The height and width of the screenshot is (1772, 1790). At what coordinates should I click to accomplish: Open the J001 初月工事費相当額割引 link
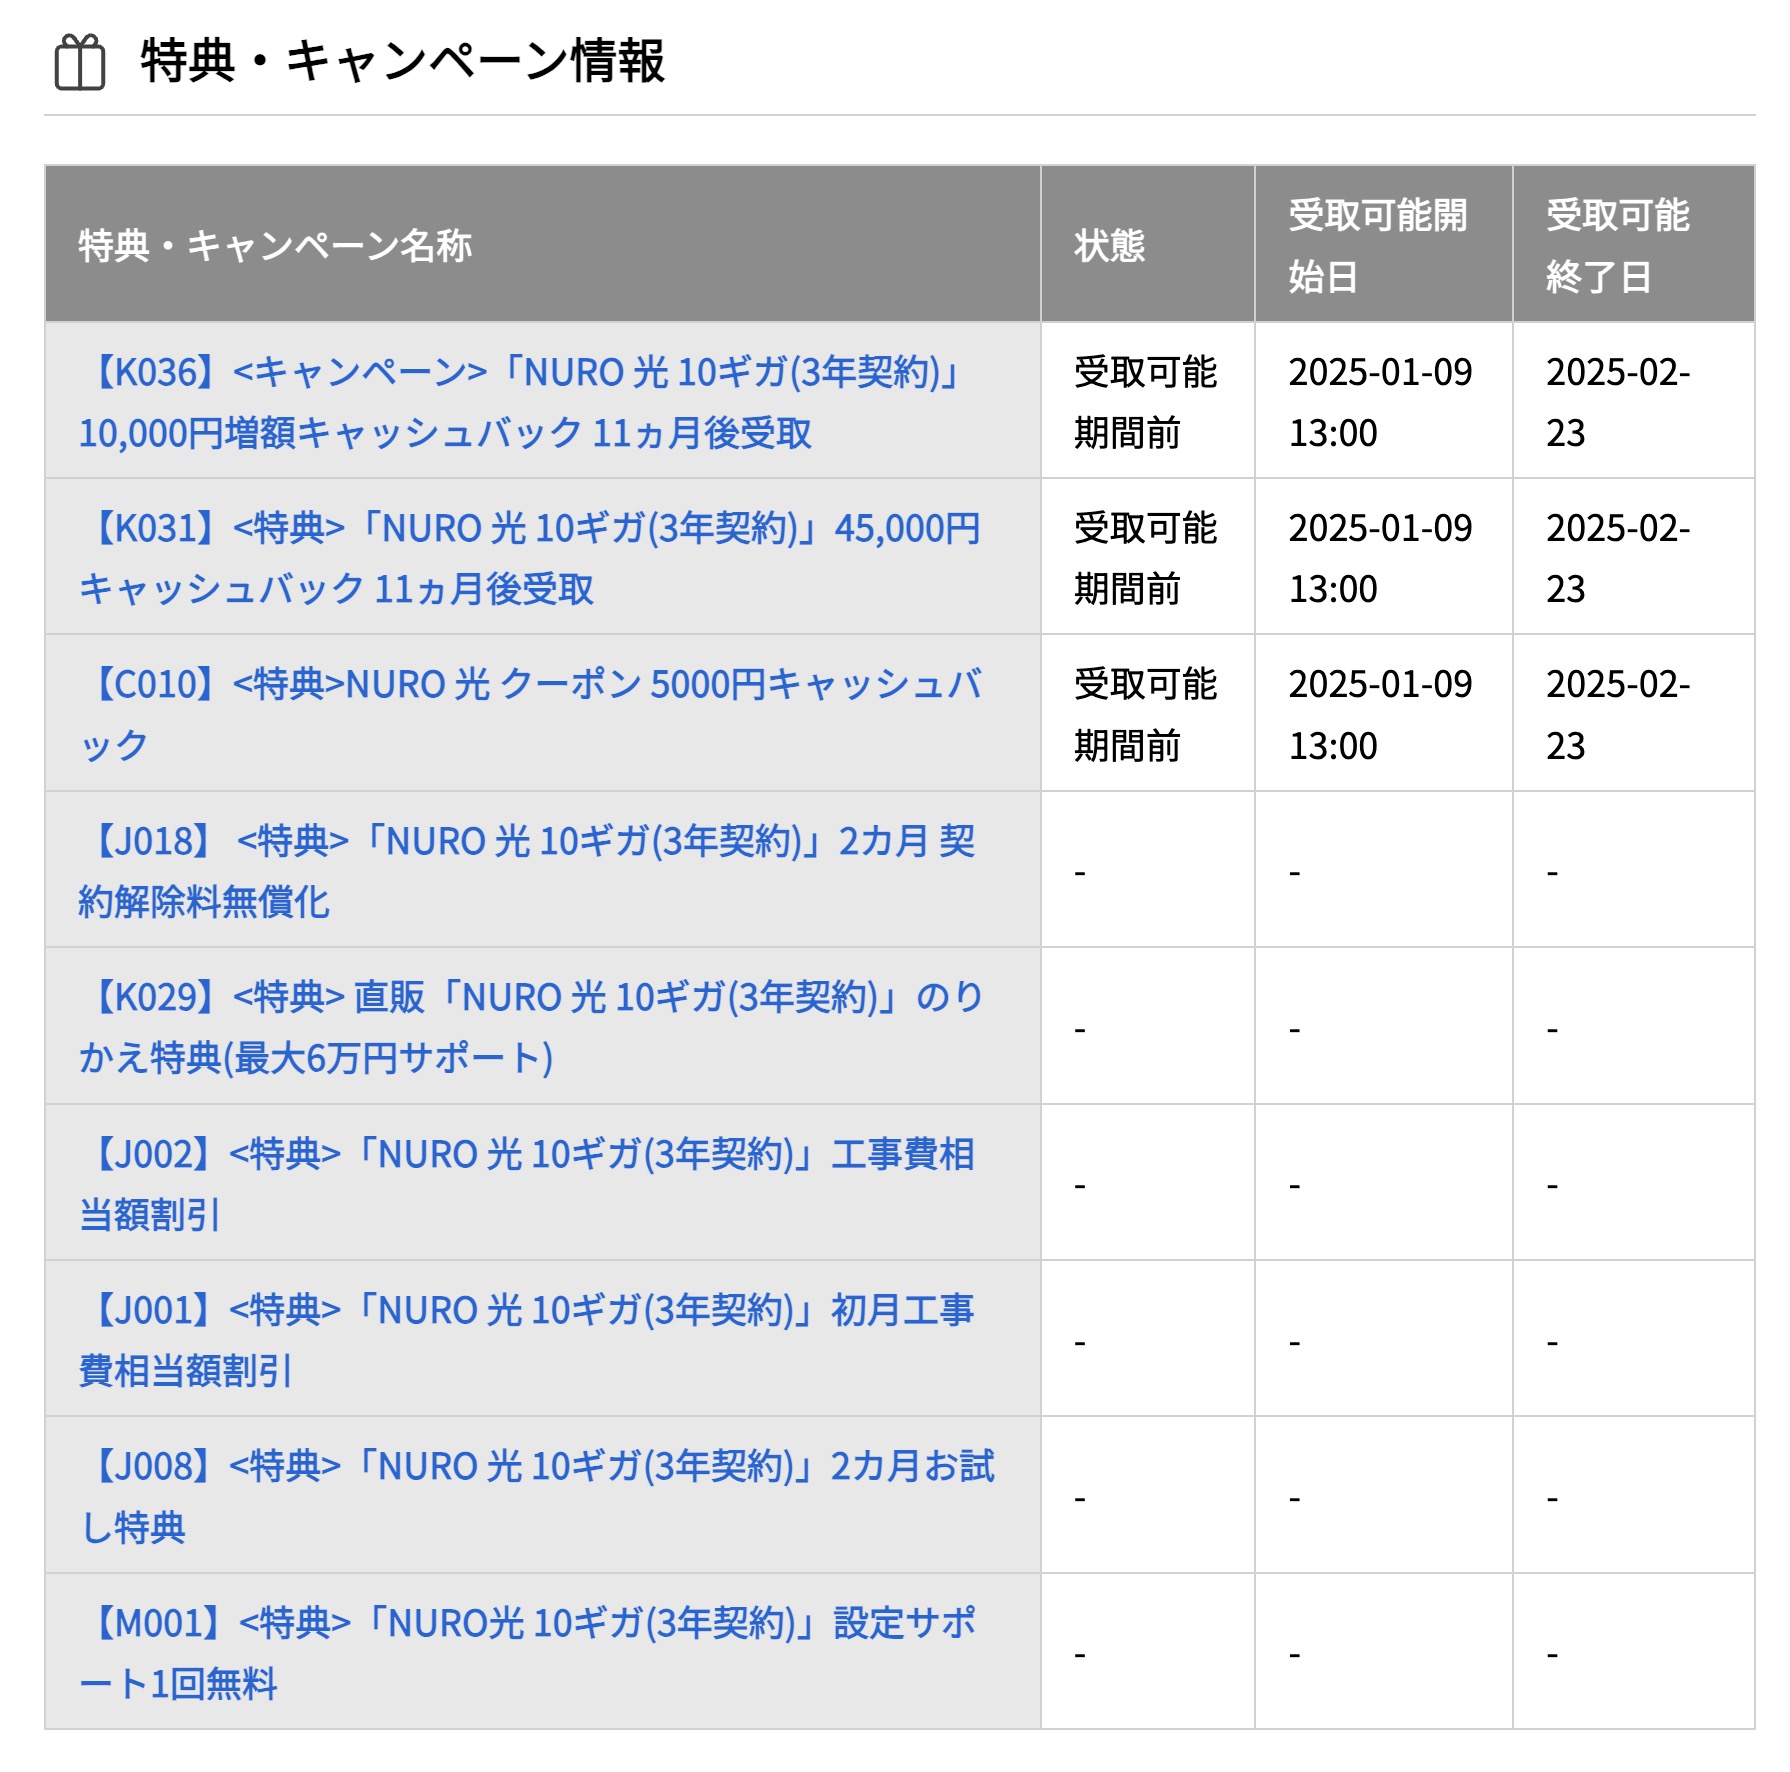tap(526, 1340)
